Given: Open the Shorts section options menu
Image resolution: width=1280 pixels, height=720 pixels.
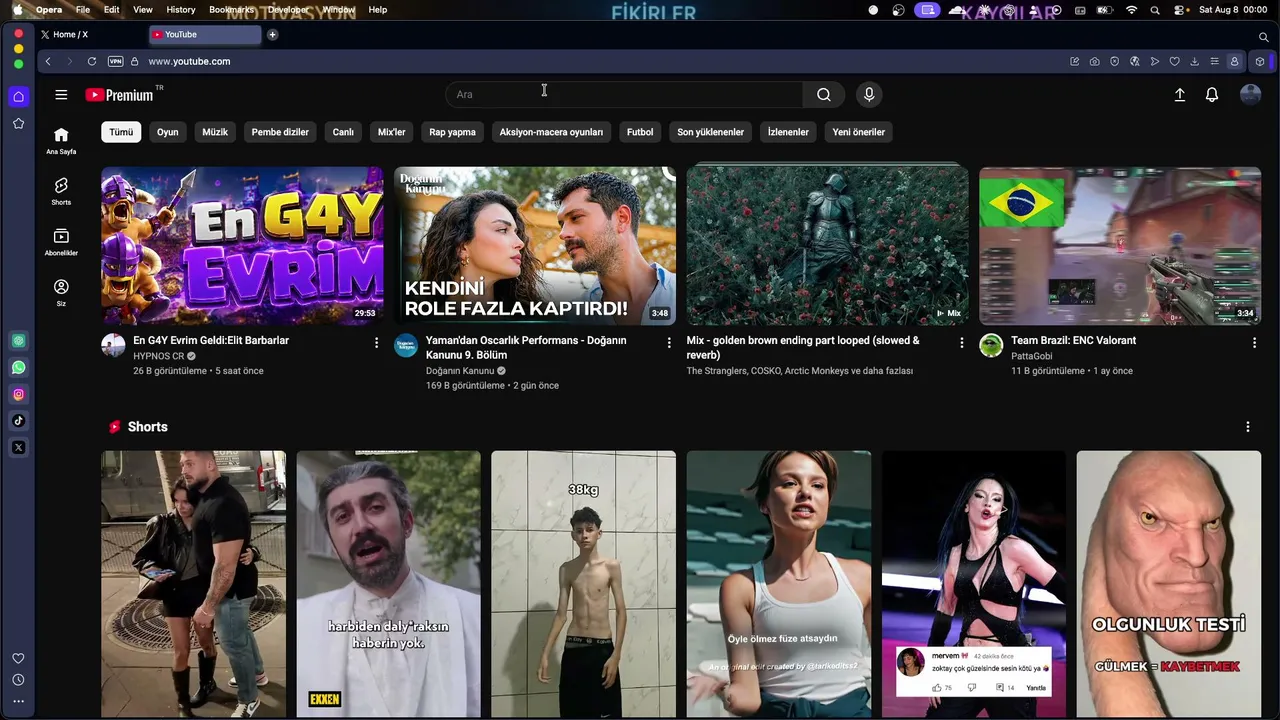Looking at the screenshot, I should (x=1247, y=427).
